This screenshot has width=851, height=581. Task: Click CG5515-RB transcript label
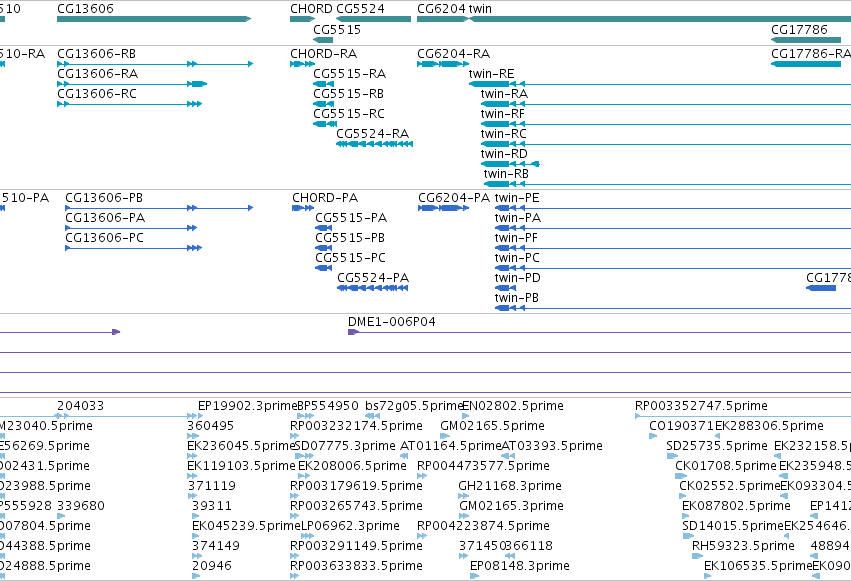(348, 94)
